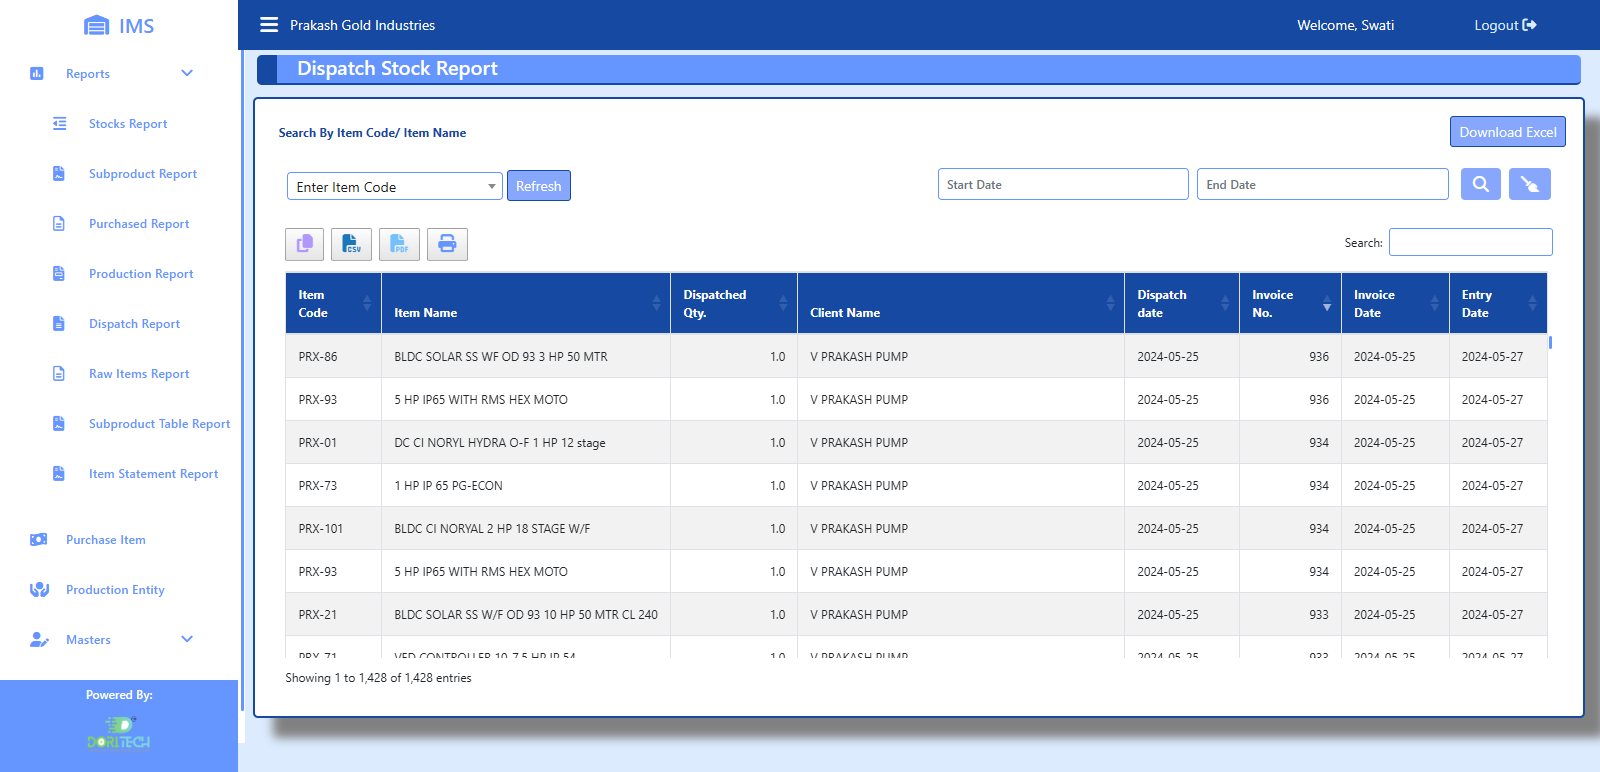1600x772 pixels.
Task: Select BLDC CI NORYAL 2 HP 18 STAGE W/F
Action: pyautogui.click(x=492, y=528)
